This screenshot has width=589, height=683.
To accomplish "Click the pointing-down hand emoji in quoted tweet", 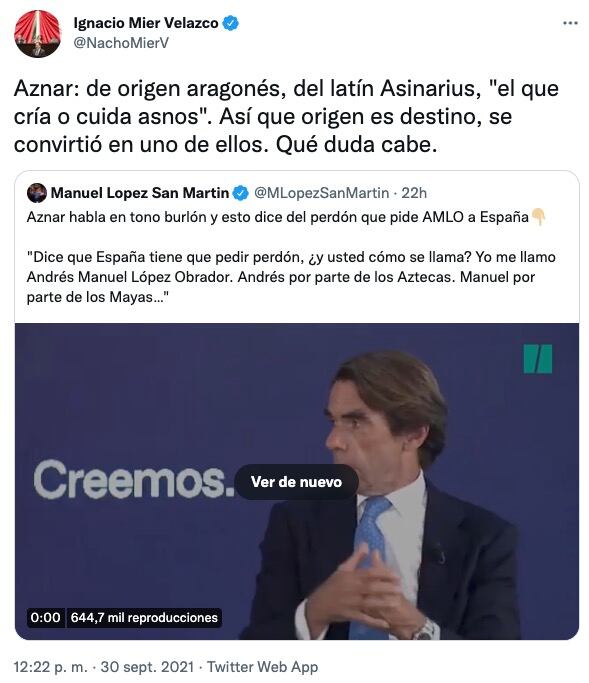I will pos(538,216).
